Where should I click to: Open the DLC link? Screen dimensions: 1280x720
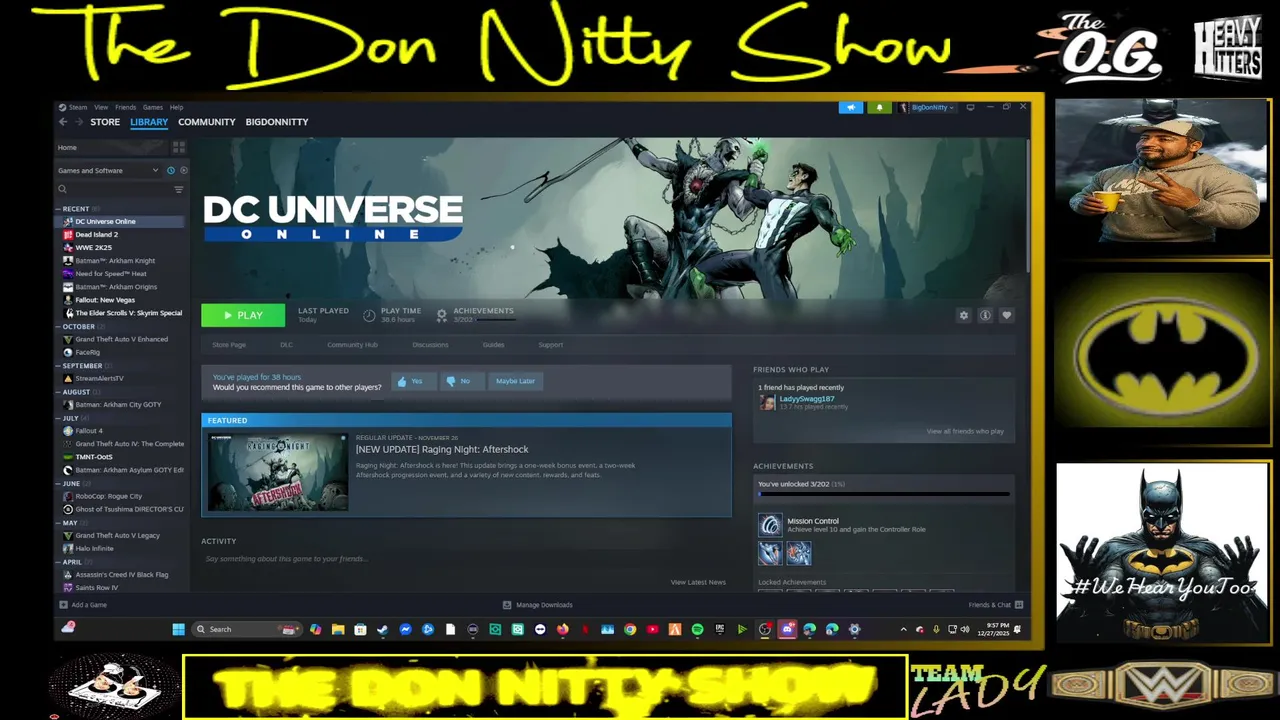(x=286, y=345)
